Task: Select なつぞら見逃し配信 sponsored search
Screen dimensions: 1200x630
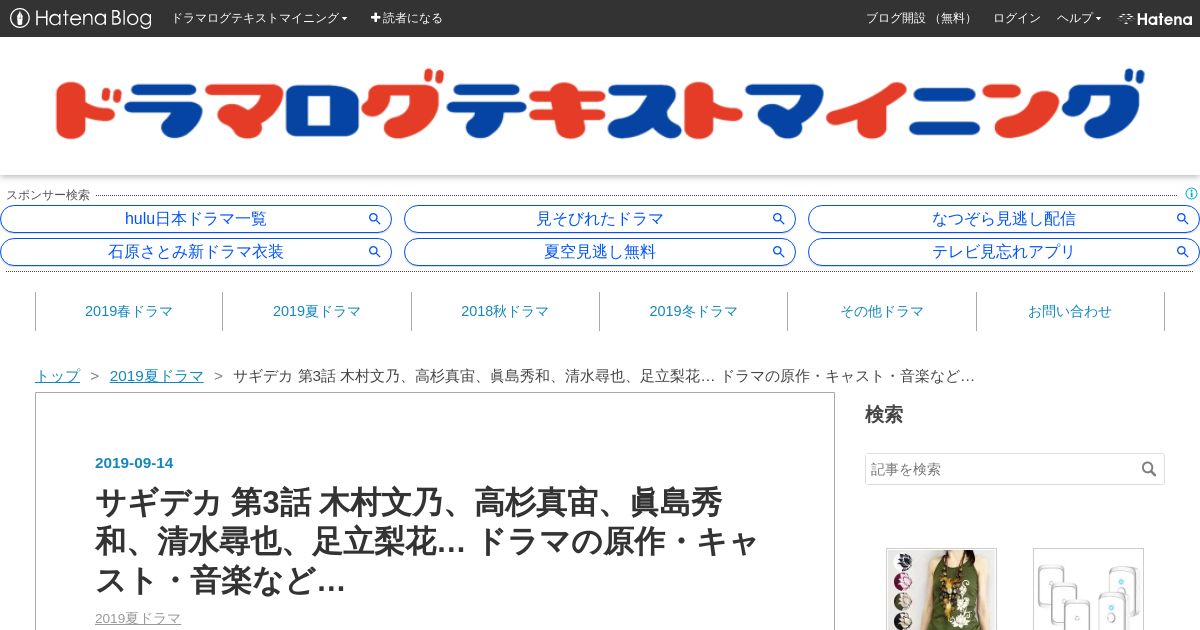Action: (x=1004, y=219)
